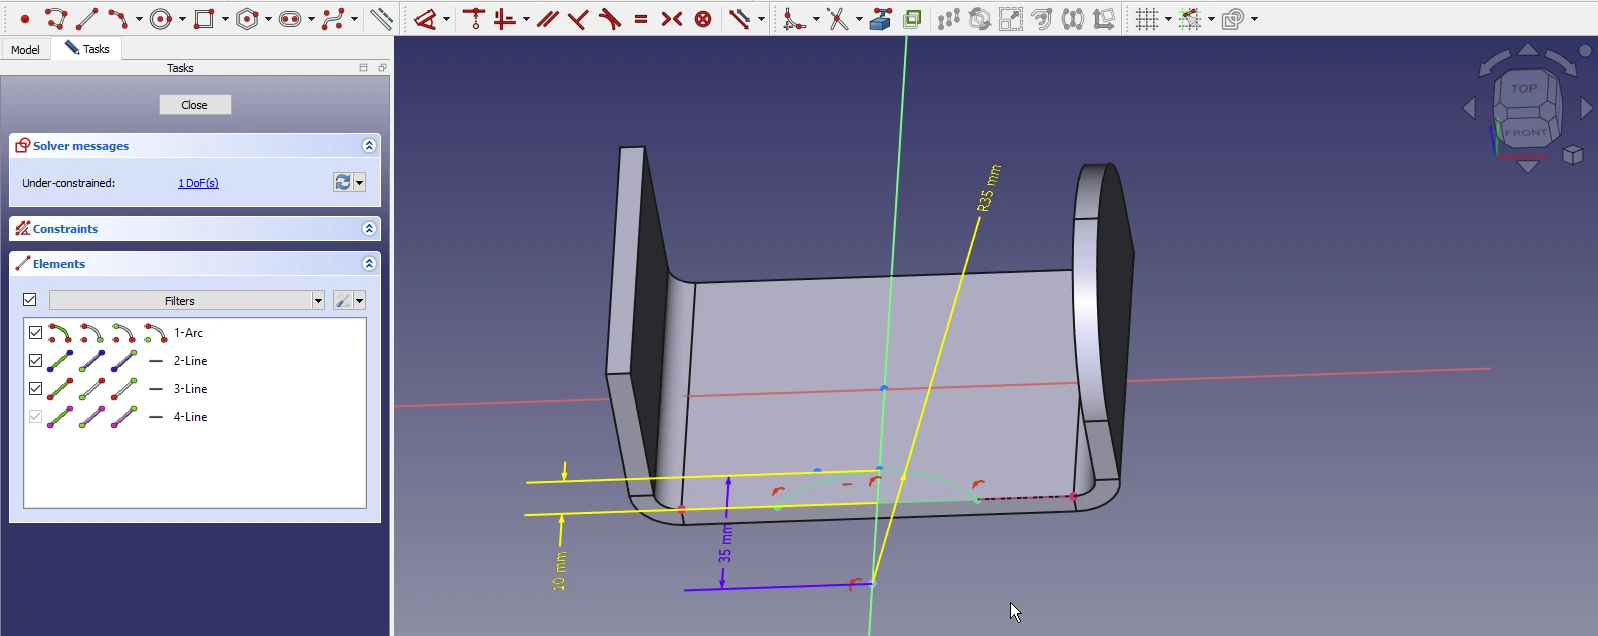Apply the Block constraint
The height and width of the screenshot is (636, 1598).
703,19
